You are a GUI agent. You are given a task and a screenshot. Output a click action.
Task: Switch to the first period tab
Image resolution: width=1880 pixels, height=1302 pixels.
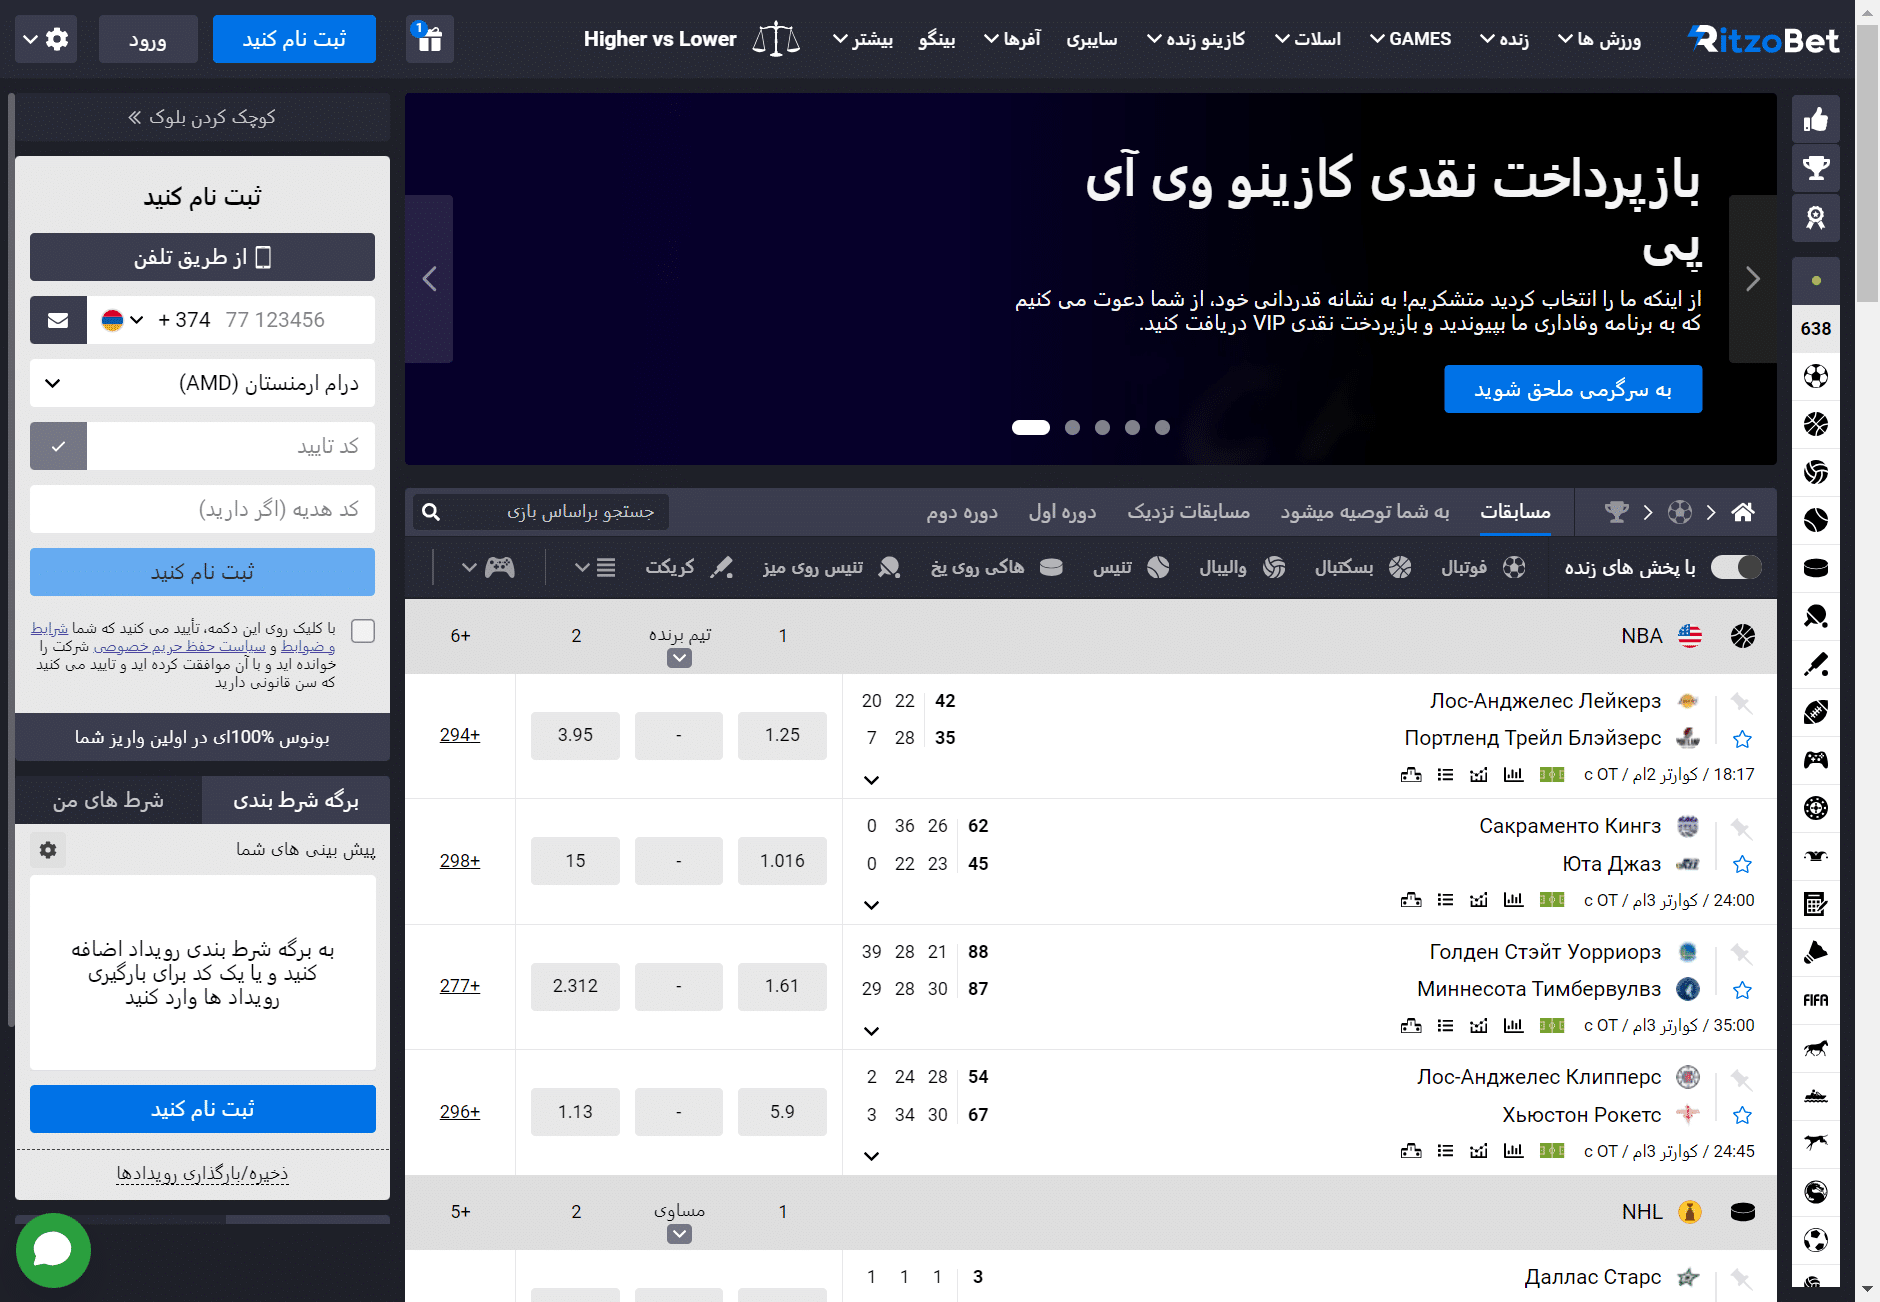(1062, 512)
